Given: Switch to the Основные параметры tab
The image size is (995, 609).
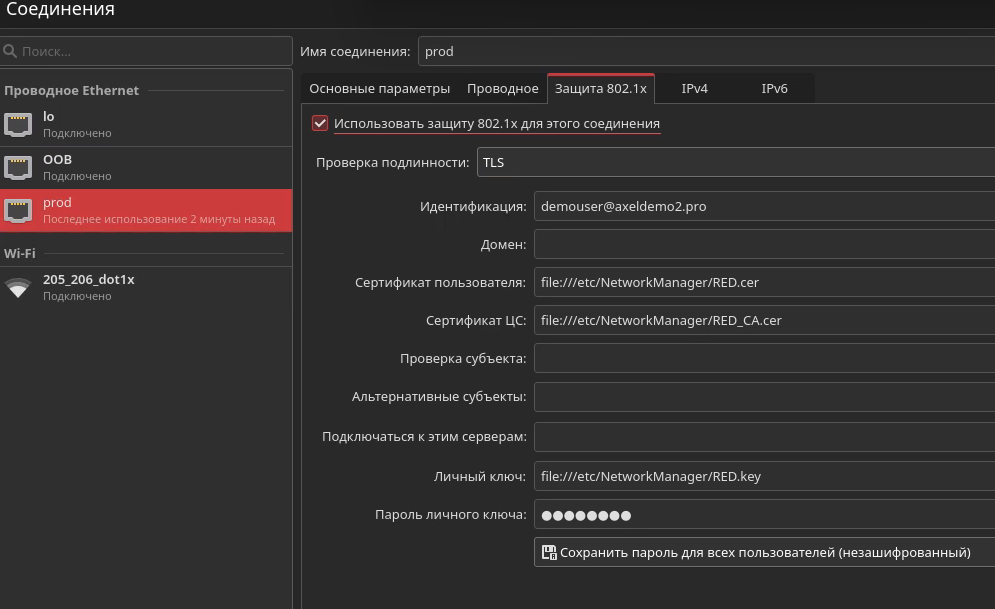Looking at the screenshot, I should click(x=379, y=89).
